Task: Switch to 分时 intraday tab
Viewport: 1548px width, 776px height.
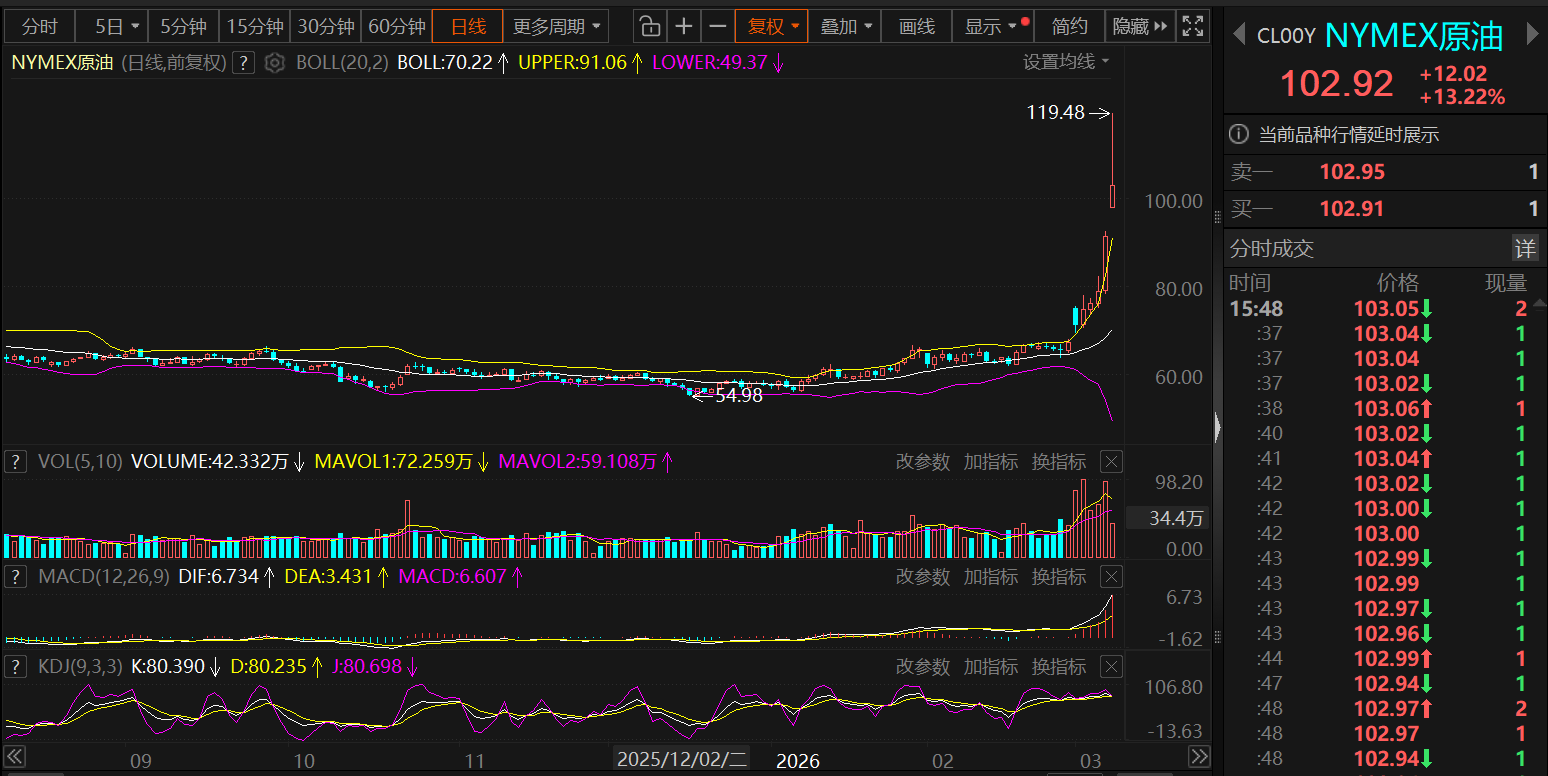Action: coord(40,26)
